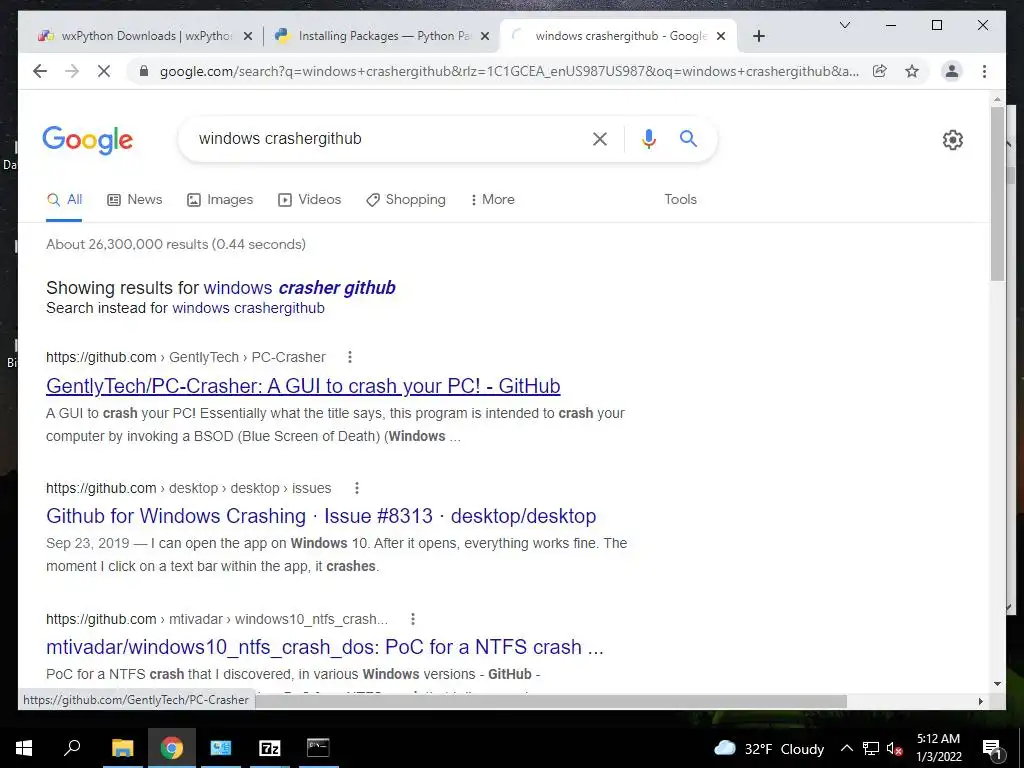Switch to Videos results
The image size is (1024, 768).
coord(310,200)
